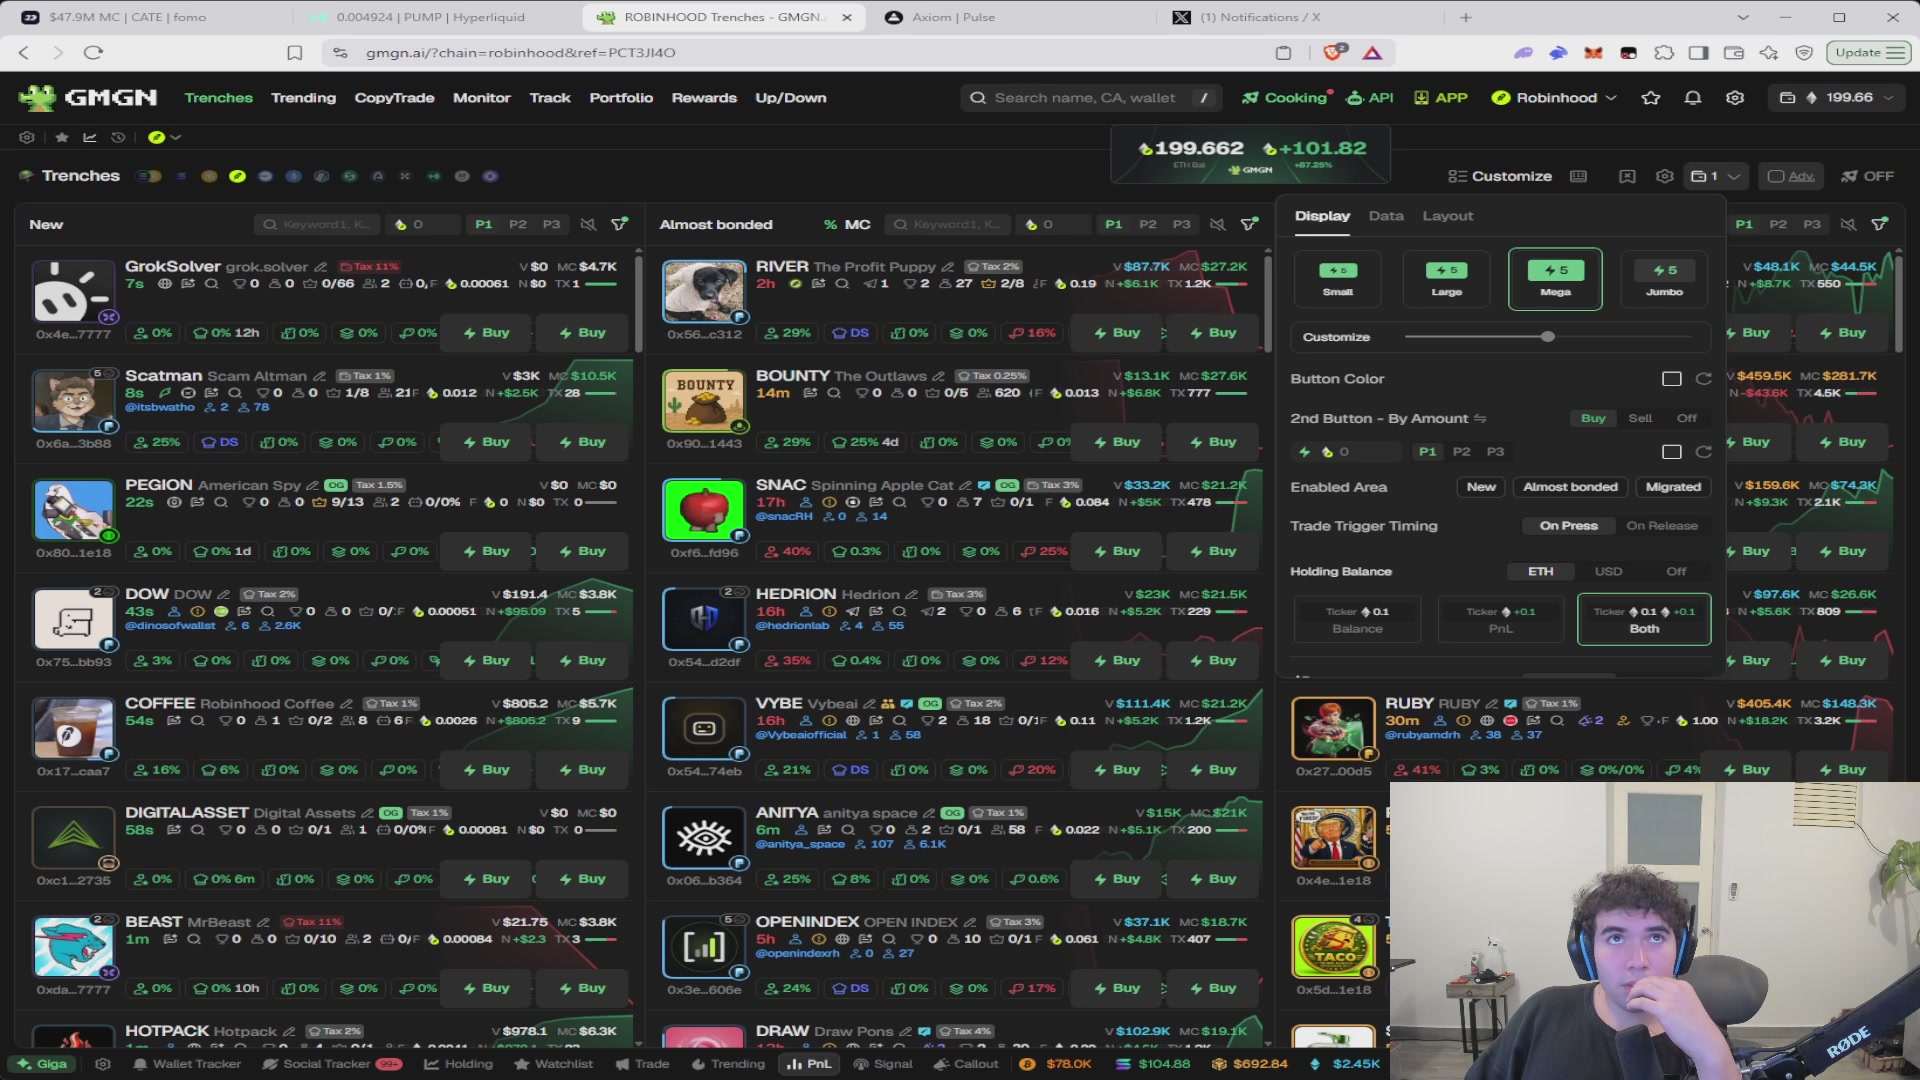Toggle the Almost bonded enabled area
1920x1080 pixels.
click(x=1570, y=487)
